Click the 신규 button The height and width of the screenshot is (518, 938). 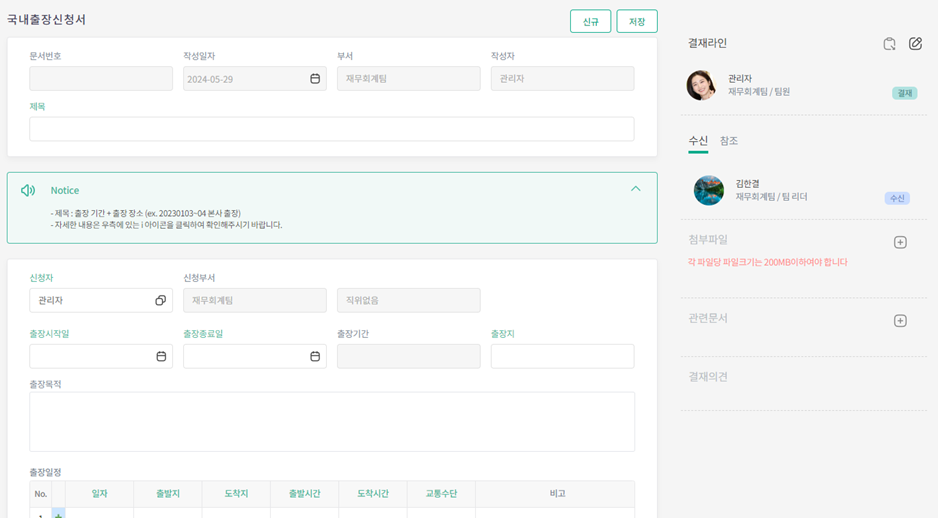pos(590,21)
